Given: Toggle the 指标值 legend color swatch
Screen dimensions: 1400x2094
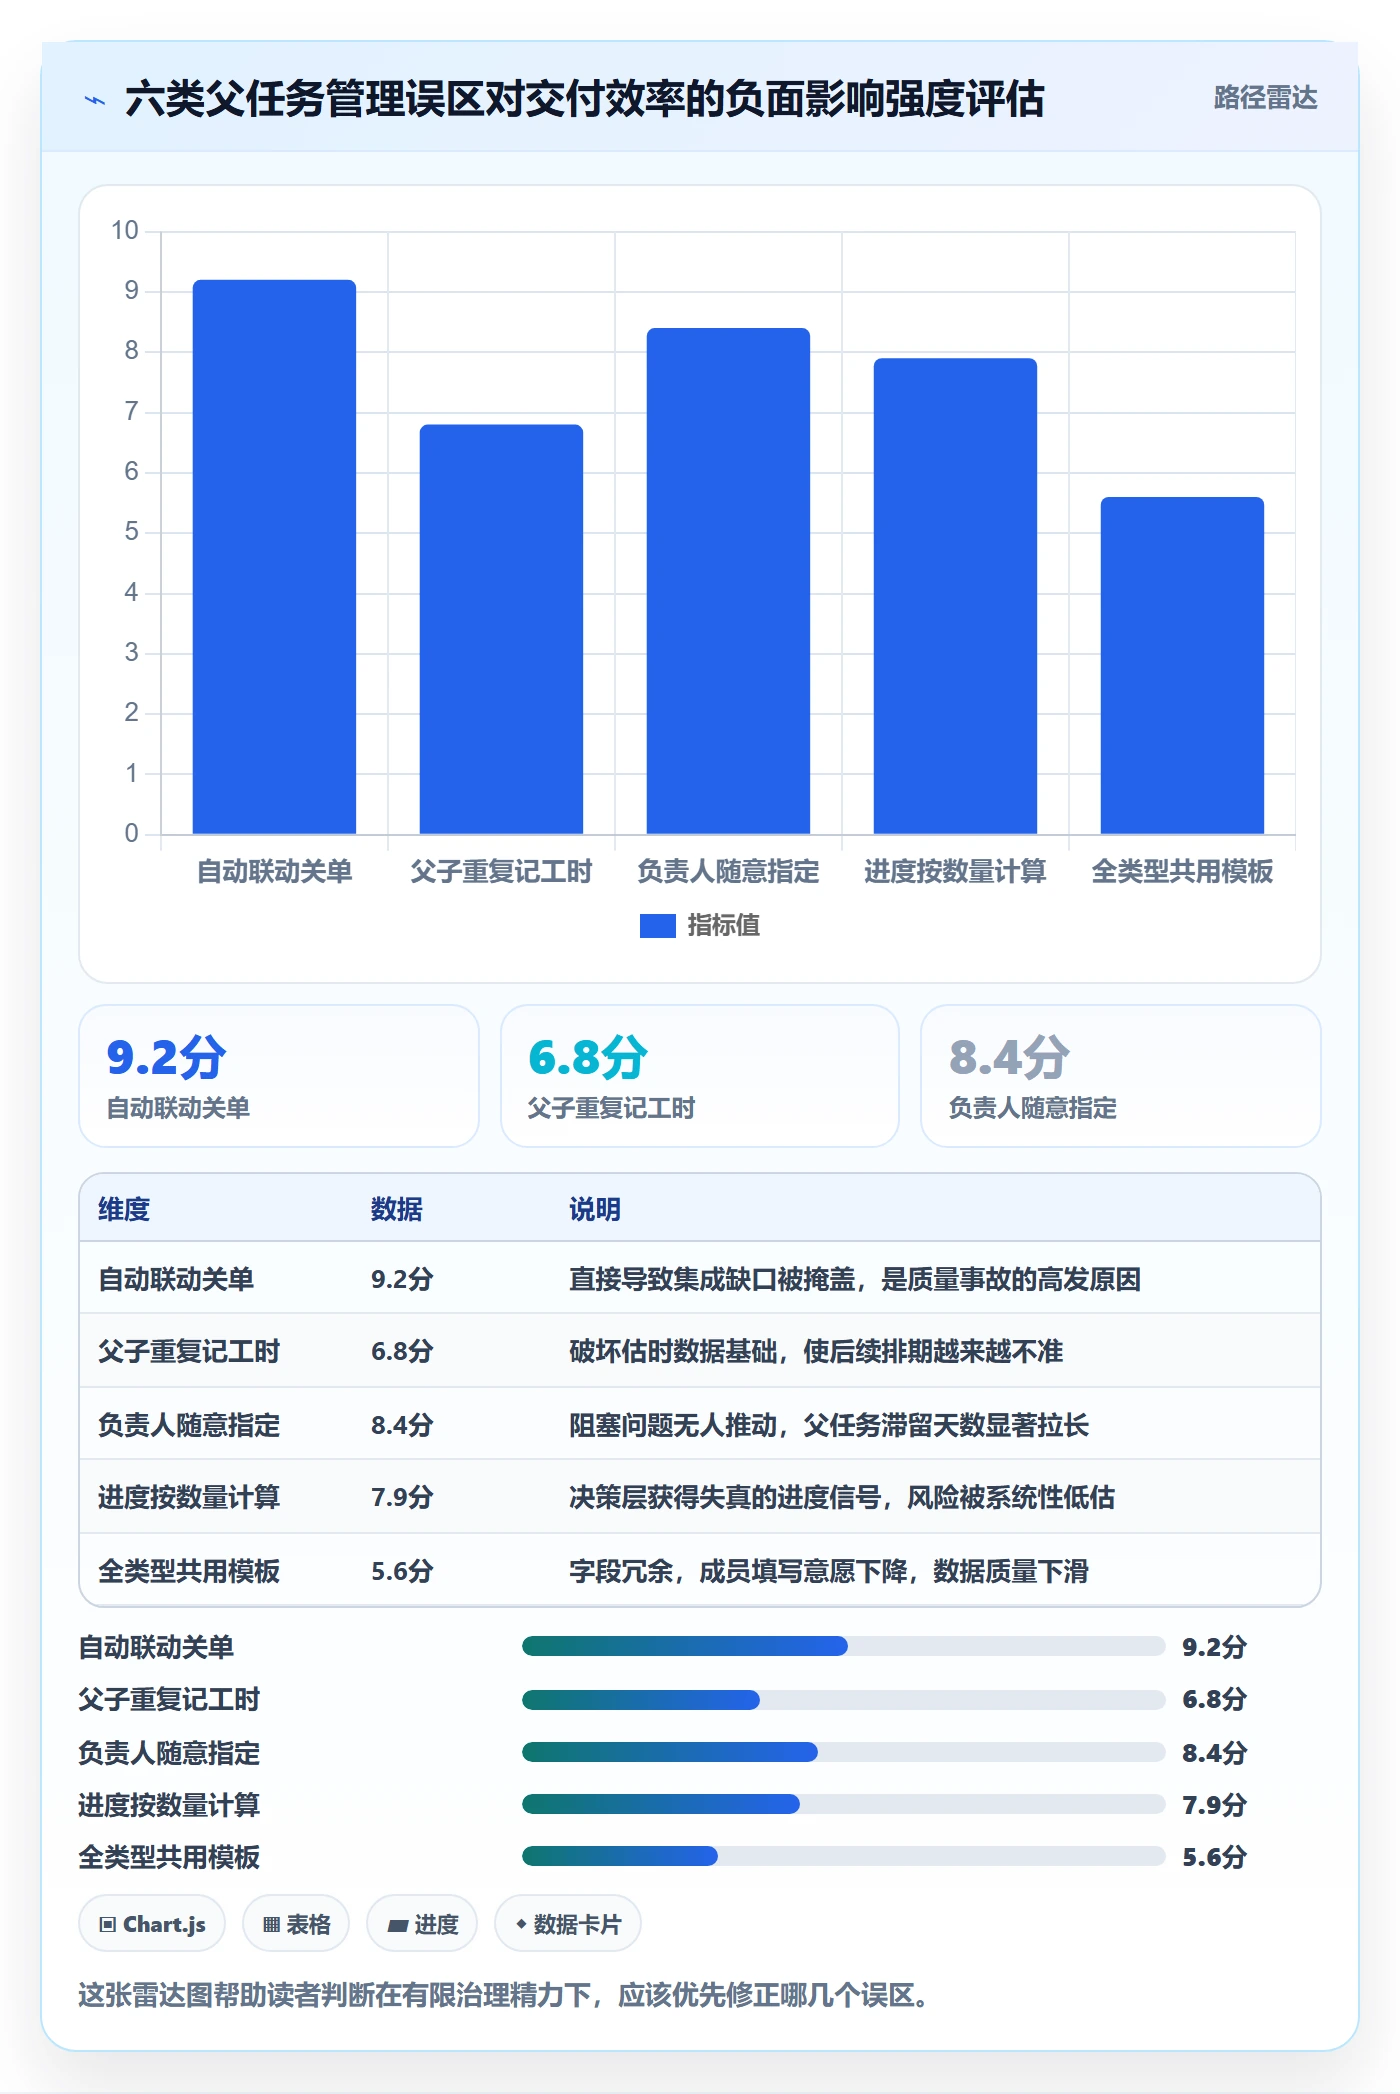Looking at the screenshot, I should [657, 926].
